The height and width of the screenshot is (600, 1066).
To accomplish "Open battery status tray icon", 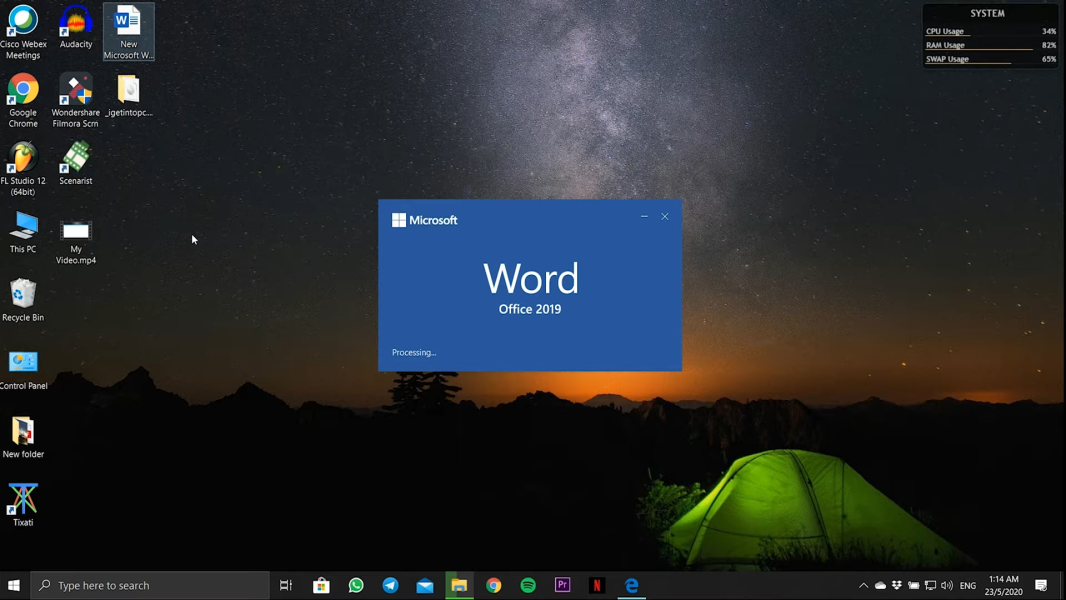I will point(914,585).
